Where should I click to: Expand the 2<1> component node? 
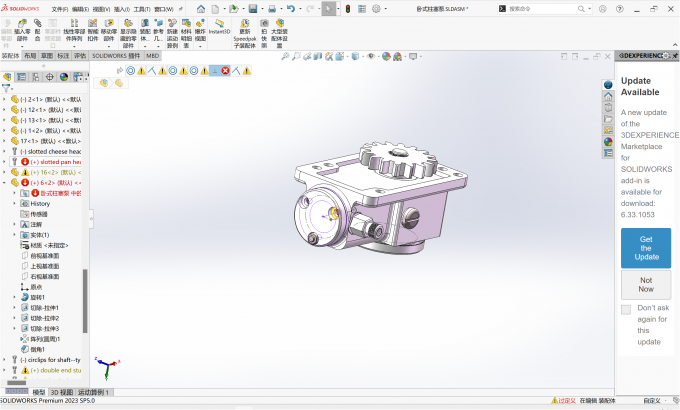(4, 99)
